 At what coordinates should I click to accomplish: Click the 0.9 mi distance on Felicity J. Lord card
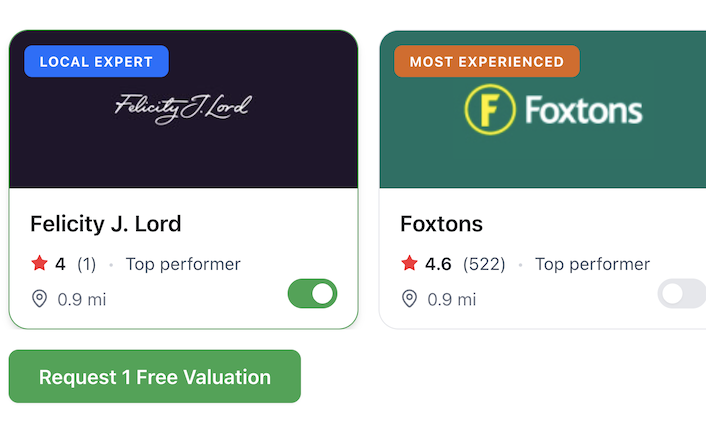[x=81, y=299]
